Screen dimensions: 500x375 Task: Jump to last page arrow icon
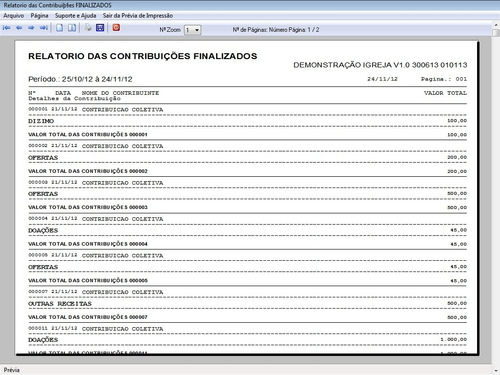[x=44, y=28]
